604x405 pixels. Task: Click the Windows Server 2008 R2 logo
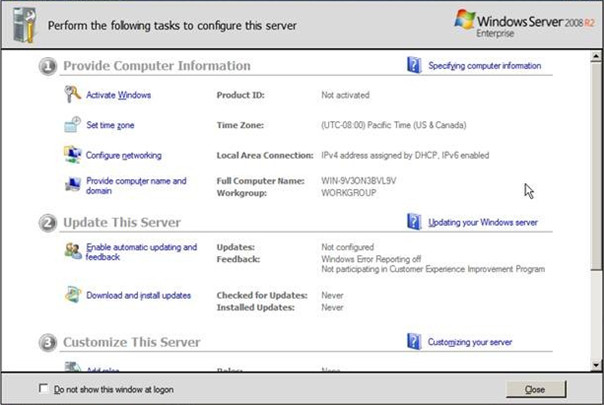(524, 23)
